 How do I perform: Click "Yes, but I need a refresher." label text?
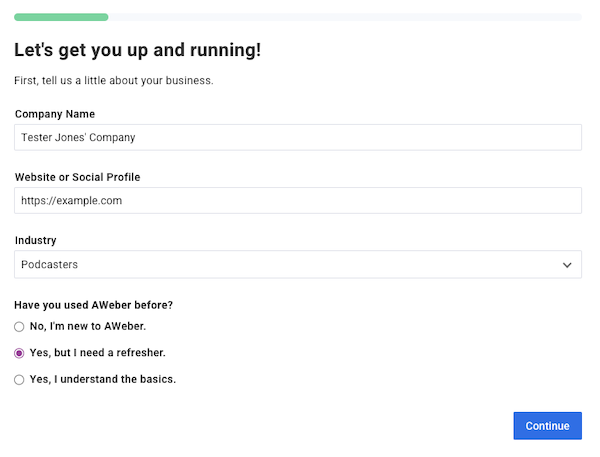[x=98, y=353]
